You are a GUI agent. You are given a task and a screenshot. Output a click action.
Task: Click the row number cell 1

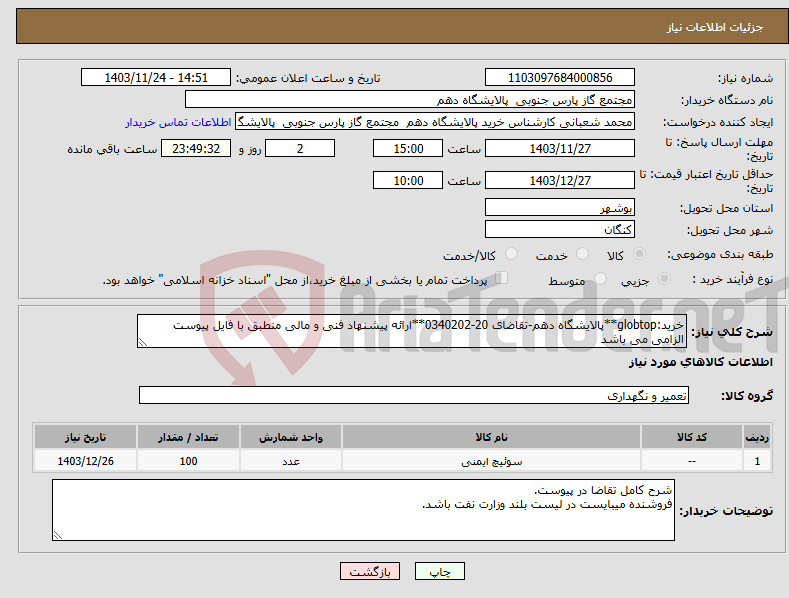point(757,461)
